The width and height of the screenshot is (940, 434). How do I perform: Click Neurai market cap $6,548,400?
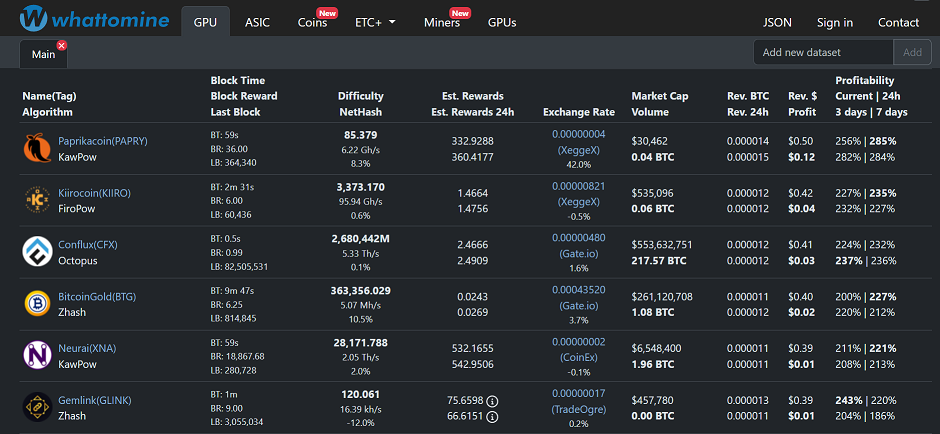658,348
